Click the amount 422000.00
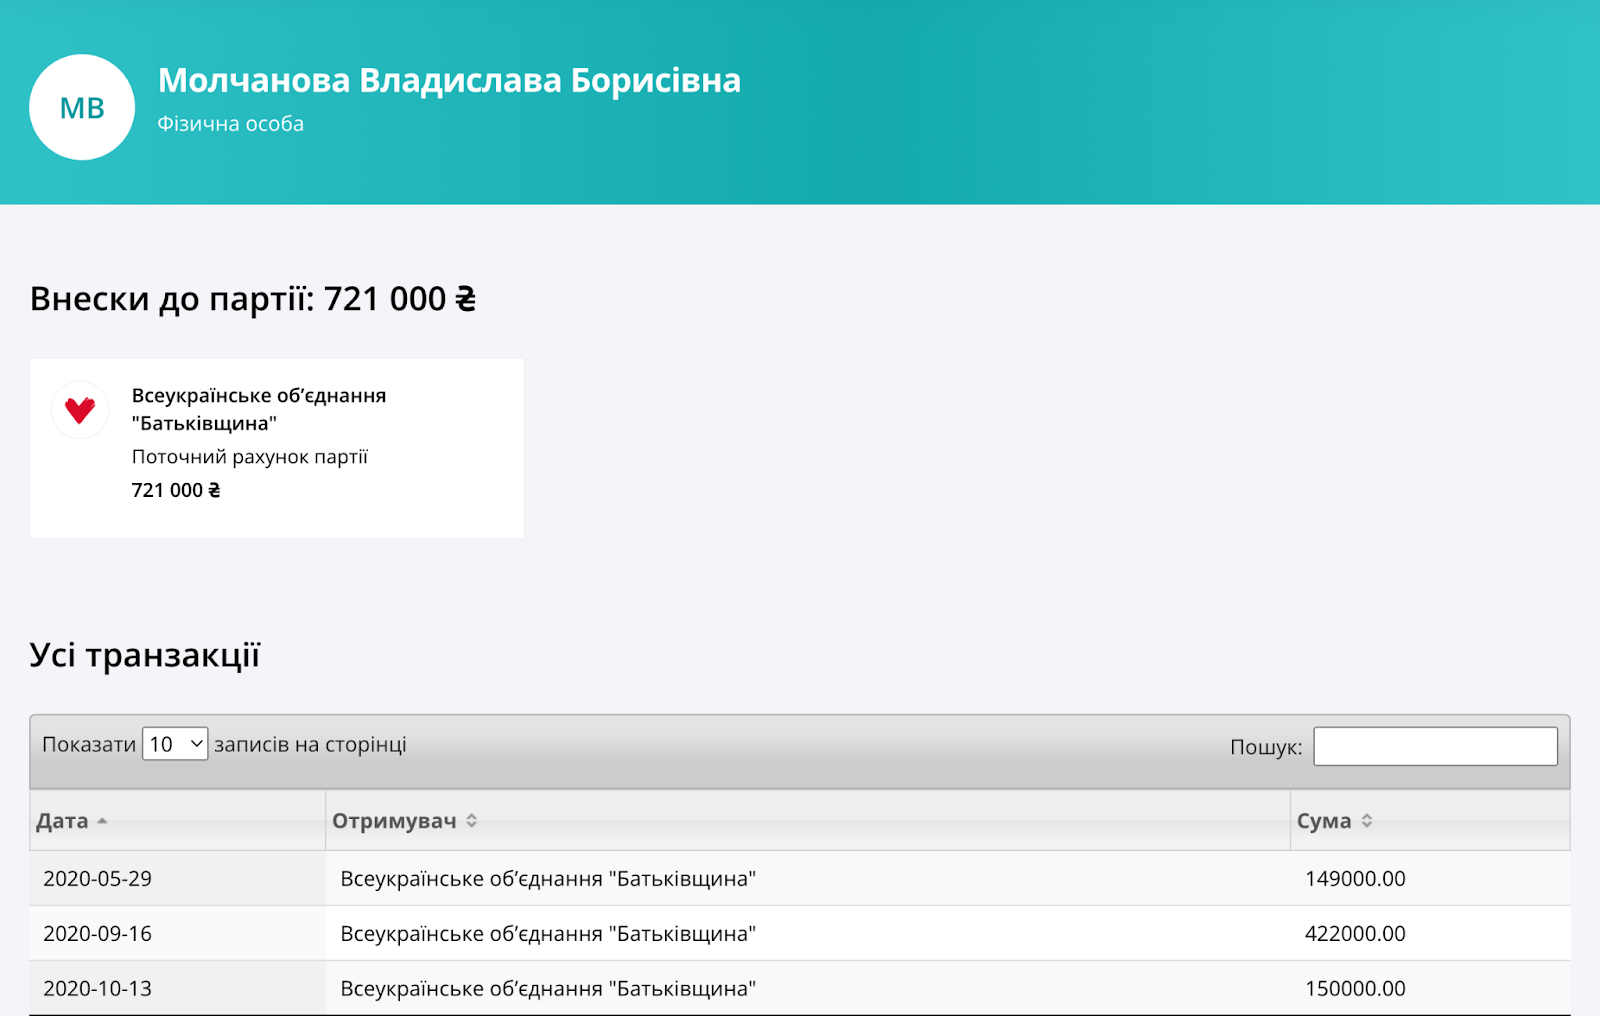The image size is (1600, 1016). click(1355, 934)
